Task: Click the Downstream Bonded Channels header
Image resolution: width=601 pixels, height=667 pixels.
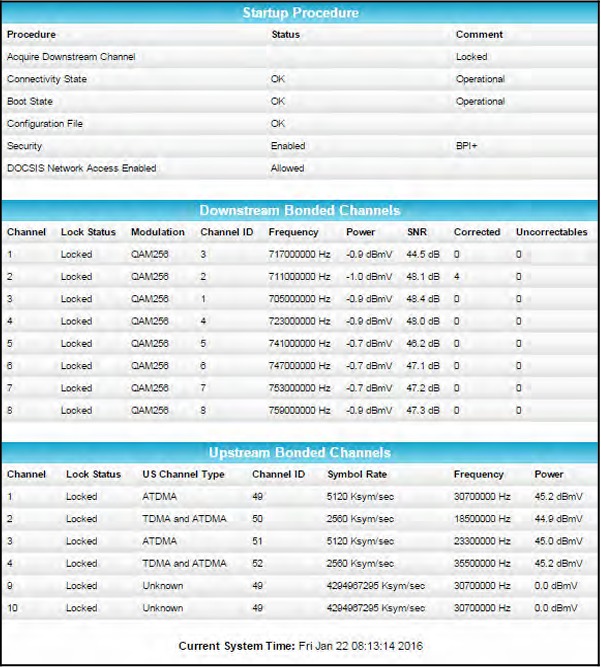Action: (300, 210)
